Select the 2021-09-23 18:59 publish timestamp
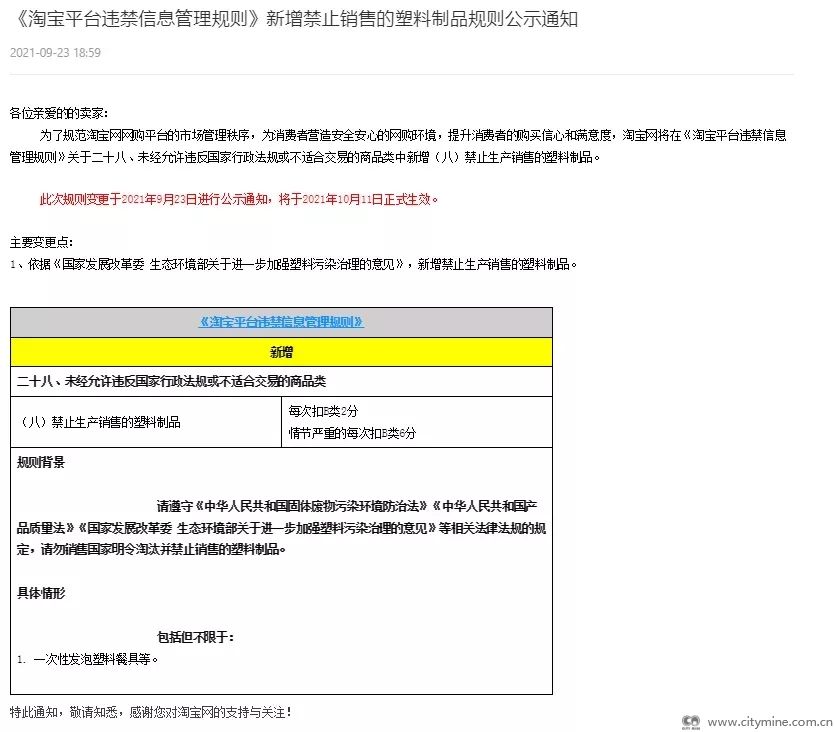 tap(55, 53)
